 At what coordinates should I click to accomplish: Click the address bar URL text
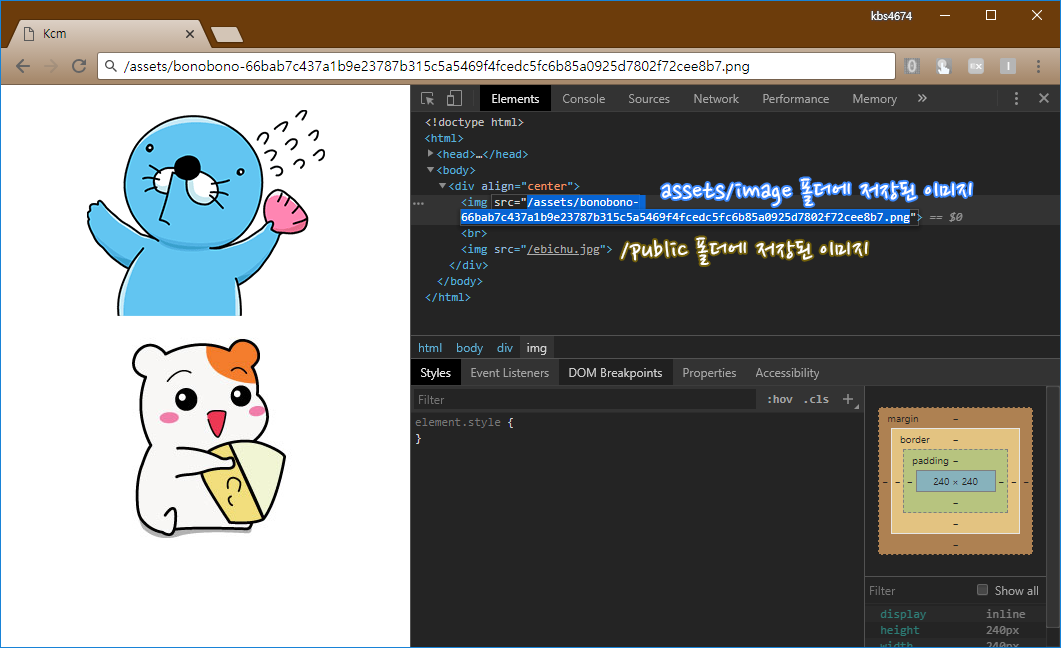pyautogui.click(x=436, y=66)
